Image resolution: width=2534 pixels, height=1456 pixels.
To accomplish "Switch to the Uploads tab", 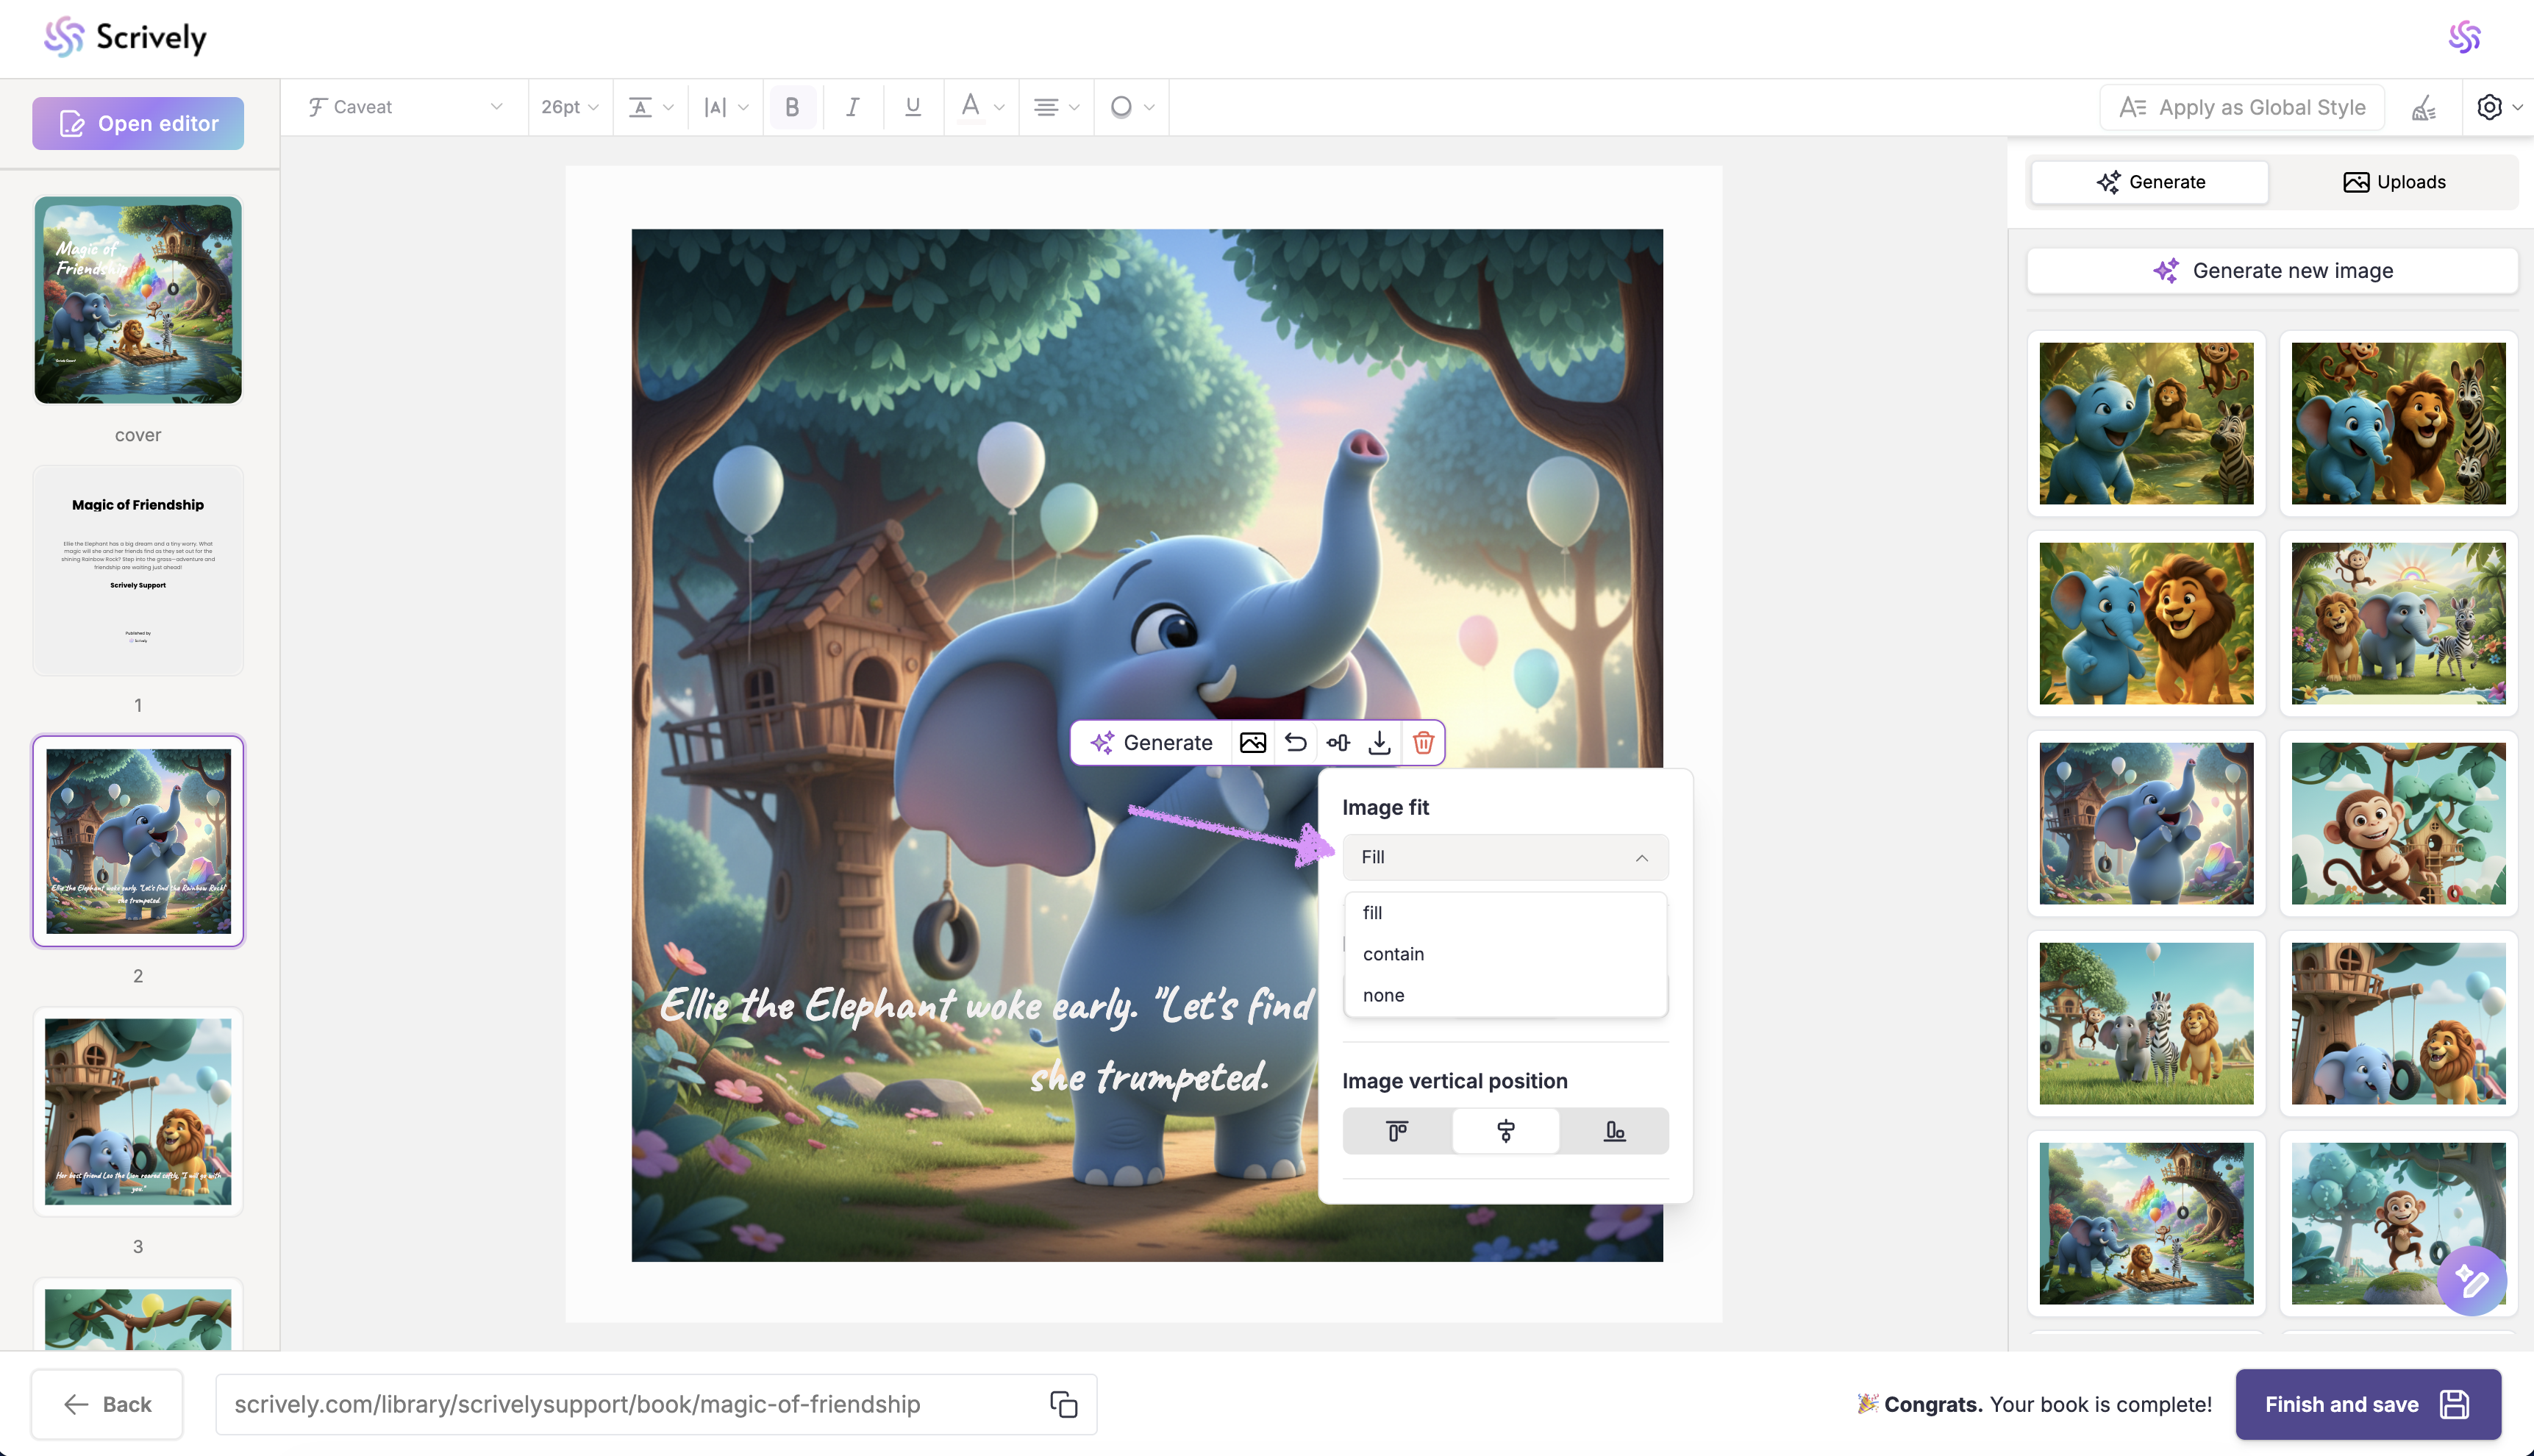I will (2394, 182).
